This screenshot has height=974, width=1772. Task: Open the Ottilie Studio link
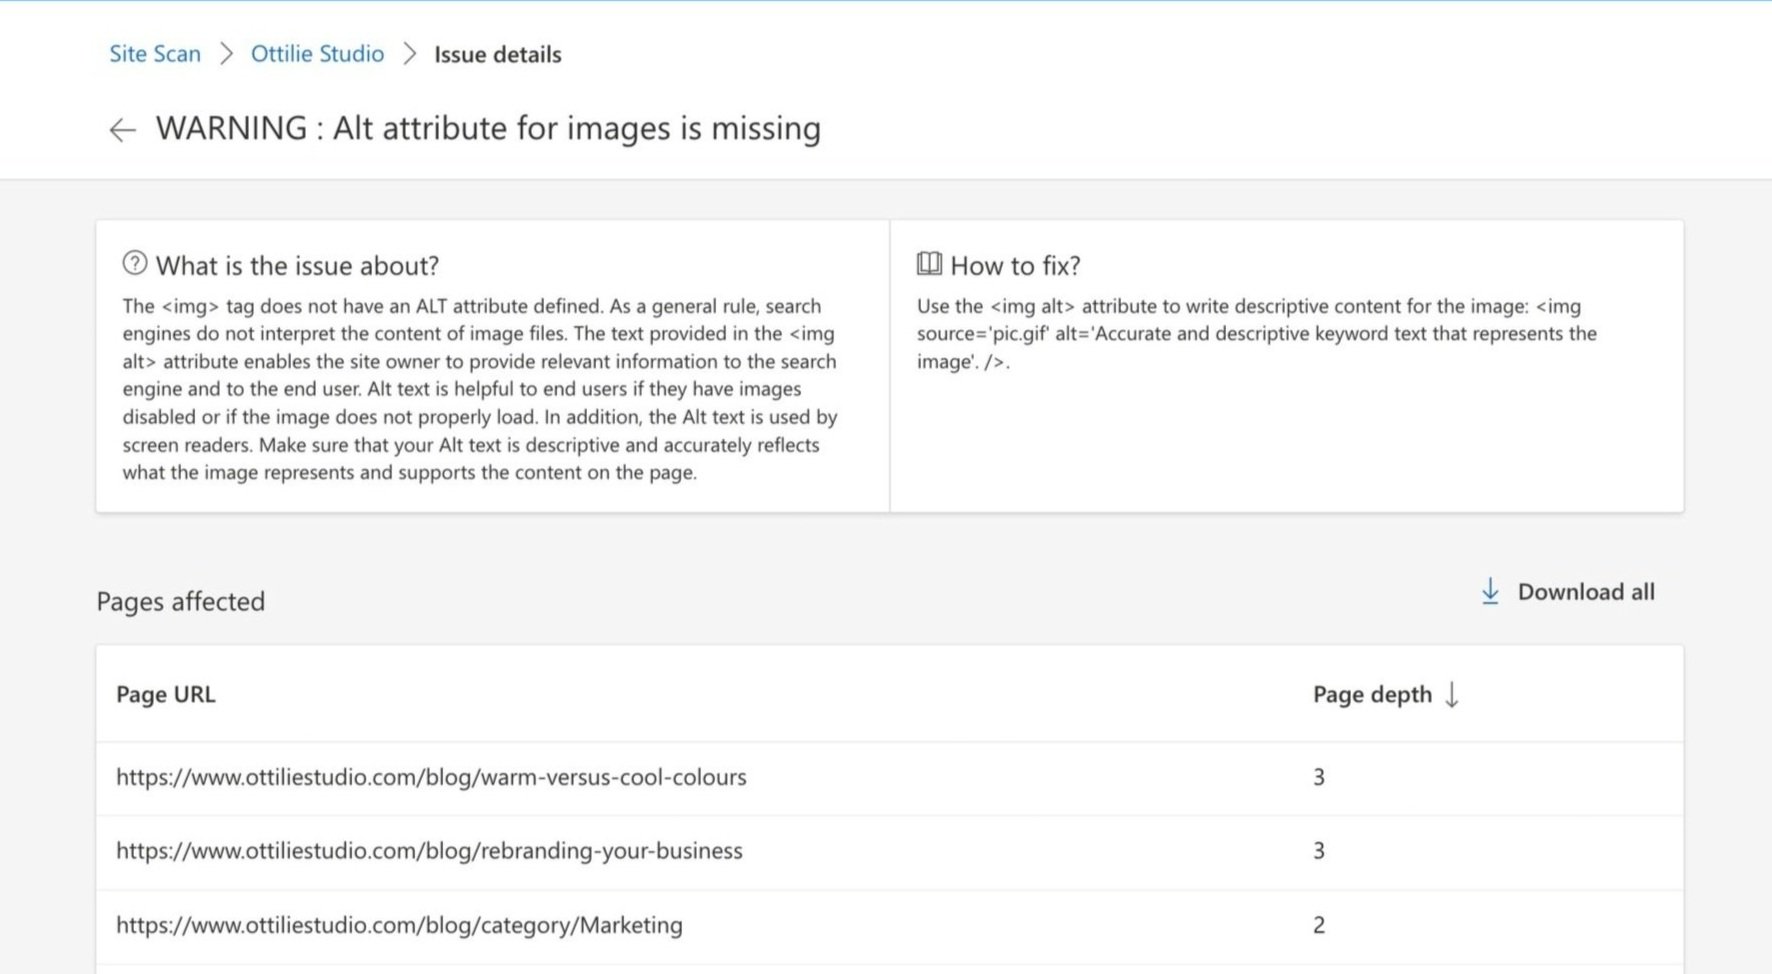(x=316, y=54)
